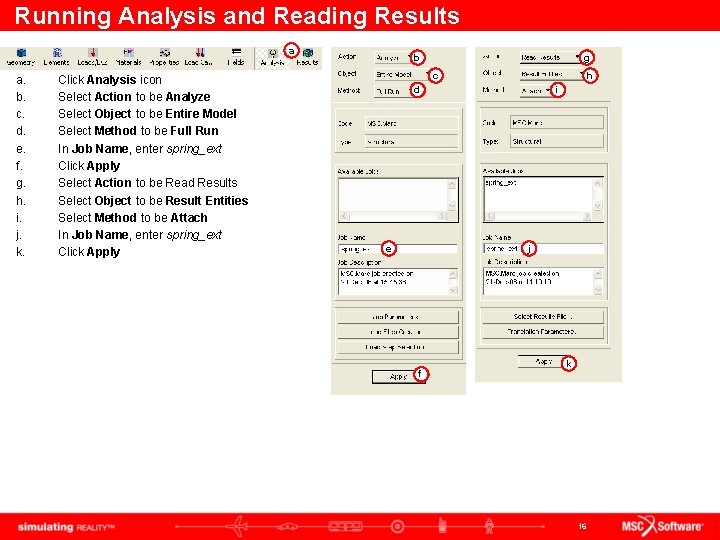This screenshot has width=720, height=540.
Task: Click Apply in the Analyze panel
Action: [x=398, y=377]
